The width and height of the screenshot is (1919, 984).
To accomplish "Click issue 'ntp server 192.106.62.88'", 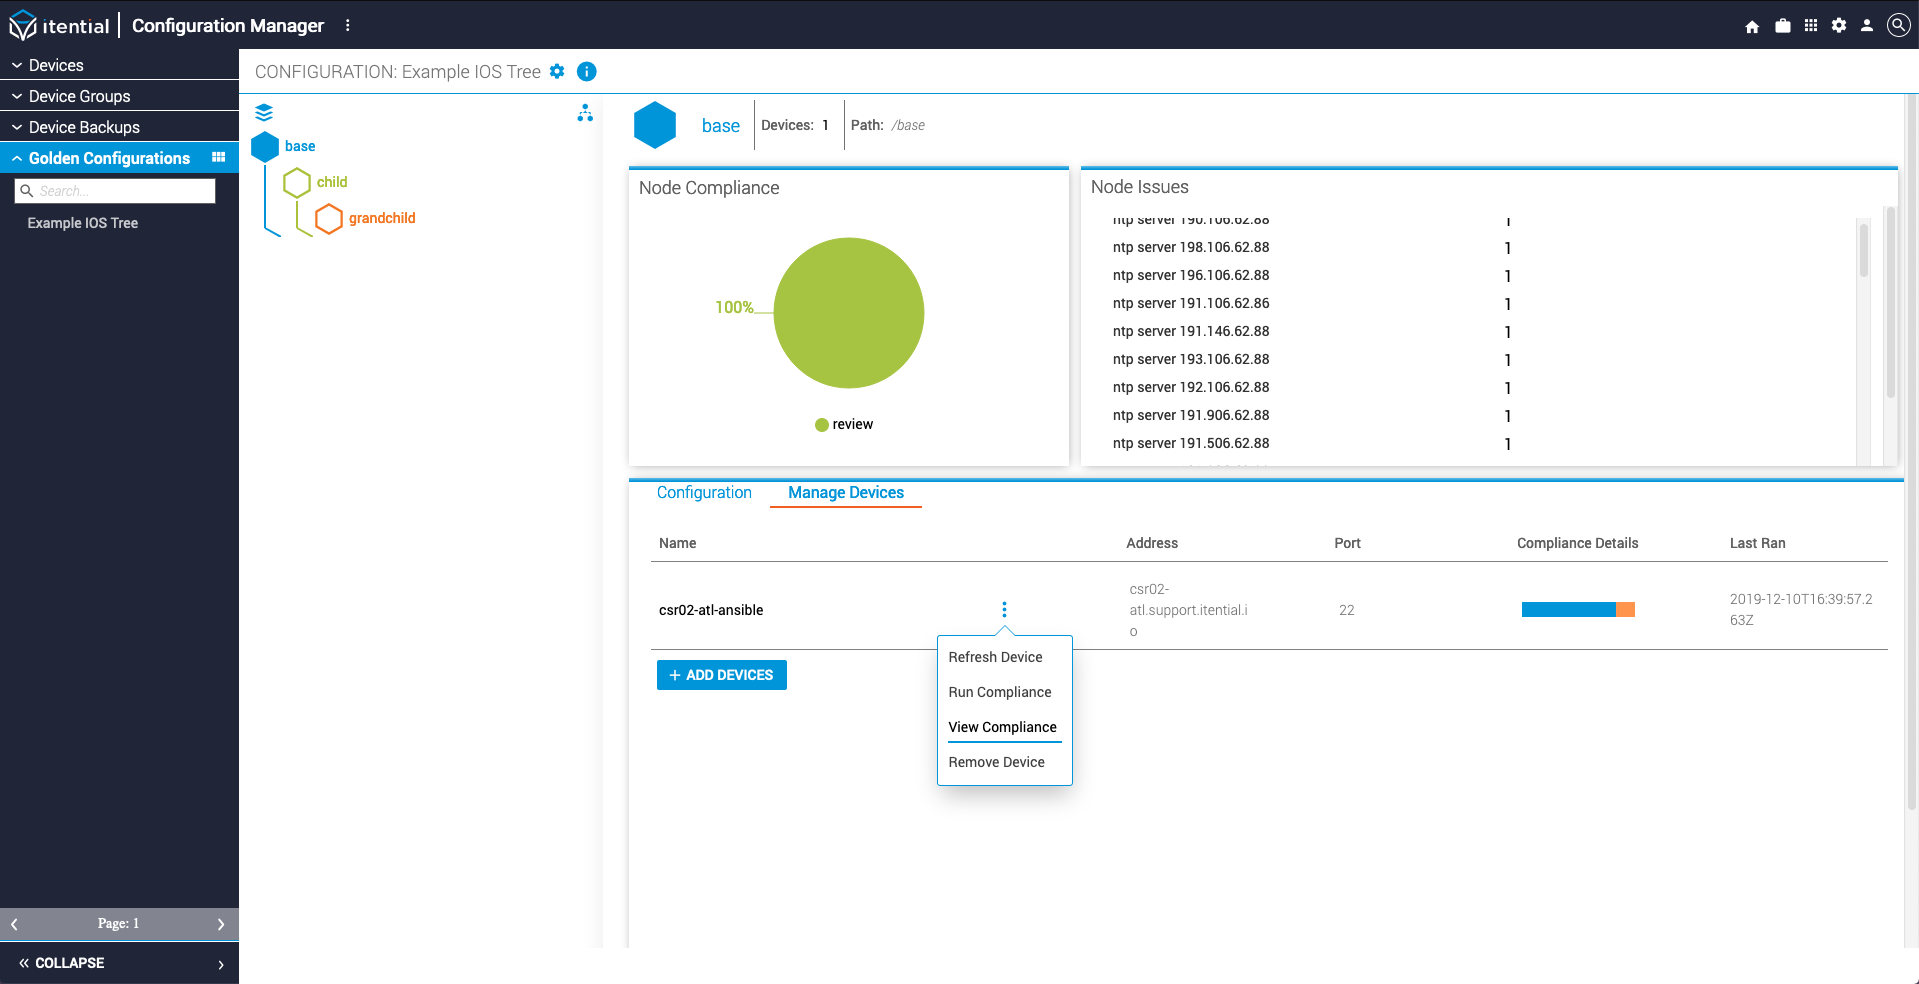I will click(1191, 387).
